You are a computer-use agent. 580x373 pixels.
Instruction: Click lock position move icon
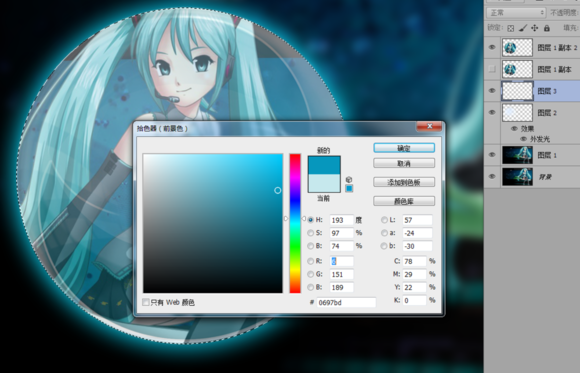[x=535, y=28]
